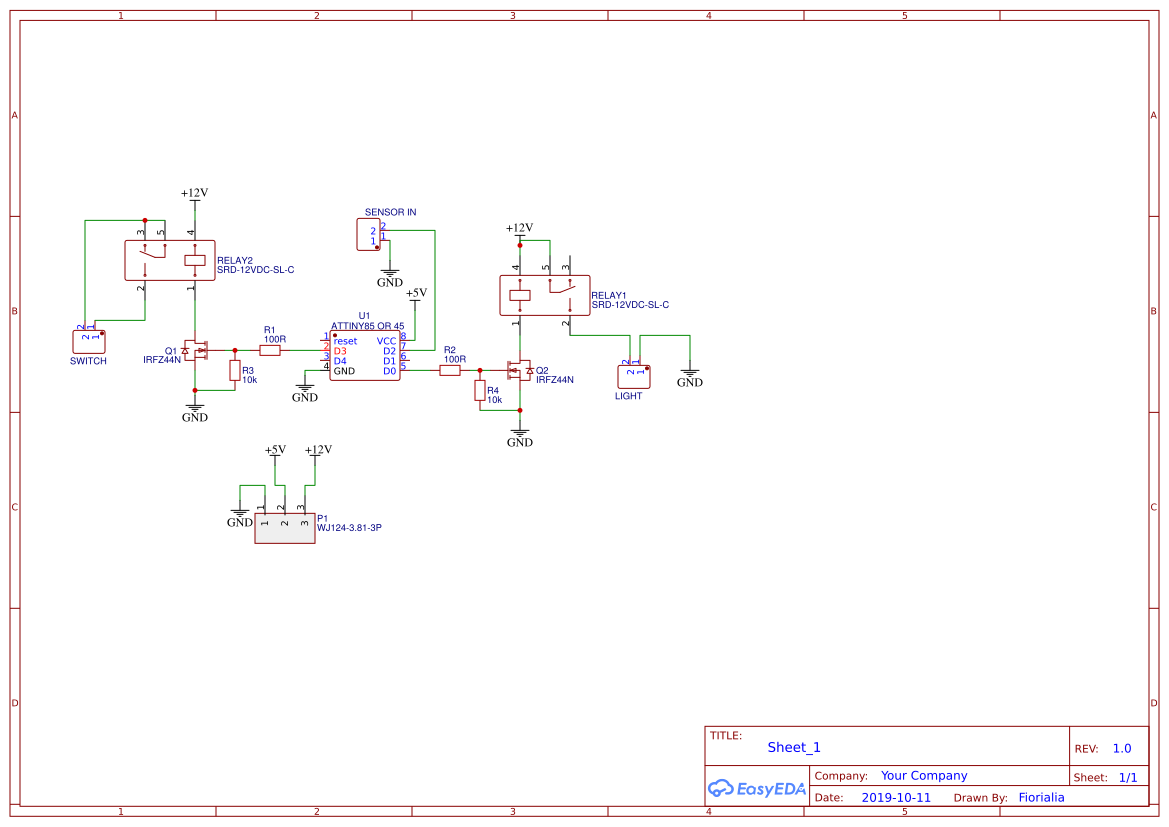This screenshot has height=827, width=1169.
Task: Toggle the SWITCH component contacts
Action: [88, 340]
